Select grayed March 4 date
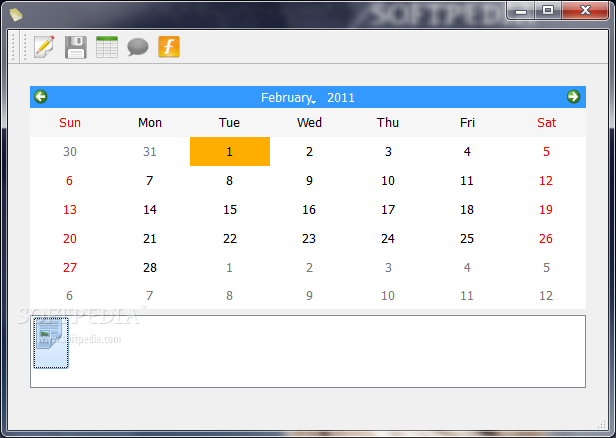Image resolution: width=616 pixels, height=438 pixels. pyautogui.click(x=467, y=268)
